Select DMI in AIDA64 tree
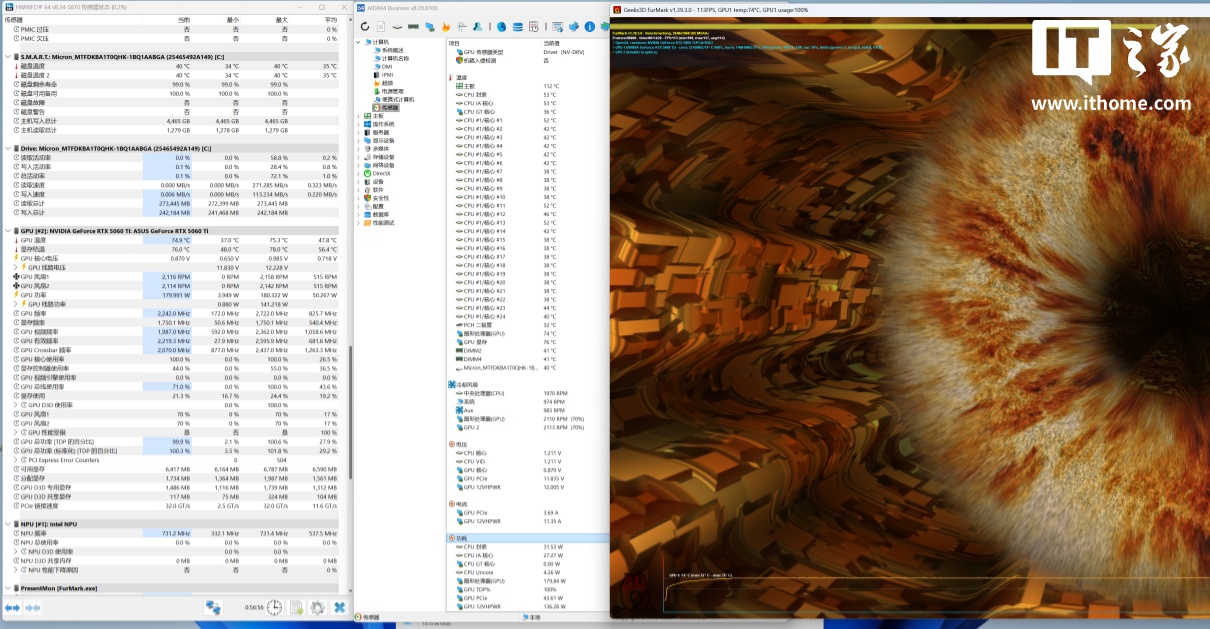Screen dimensions: 1210x629 click(386, 66)
